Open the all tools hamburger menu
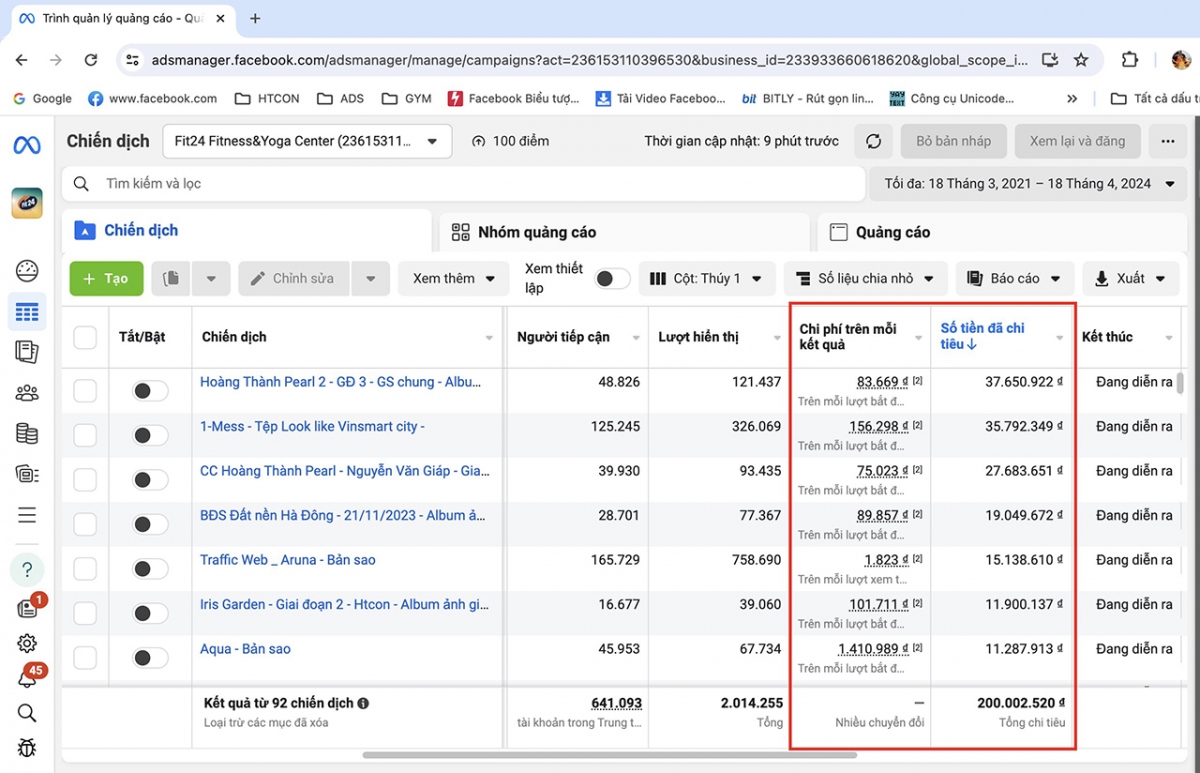This screenshot has width=1200, height=773. click(27, 515)
